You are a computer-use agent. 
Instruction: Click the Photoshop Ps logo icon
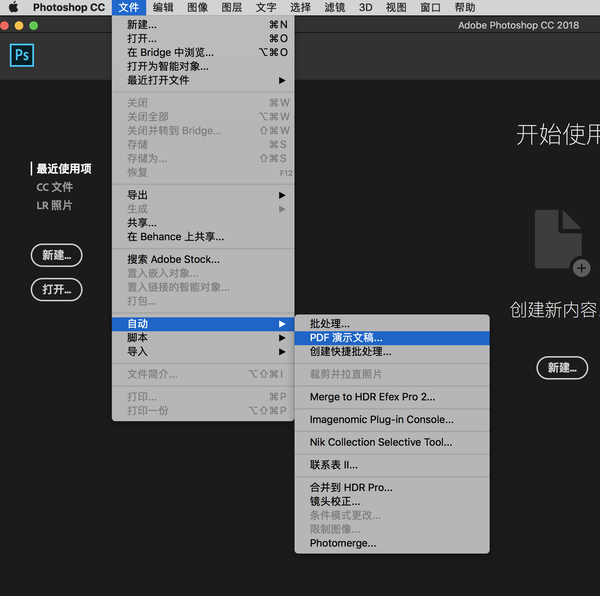22,55
